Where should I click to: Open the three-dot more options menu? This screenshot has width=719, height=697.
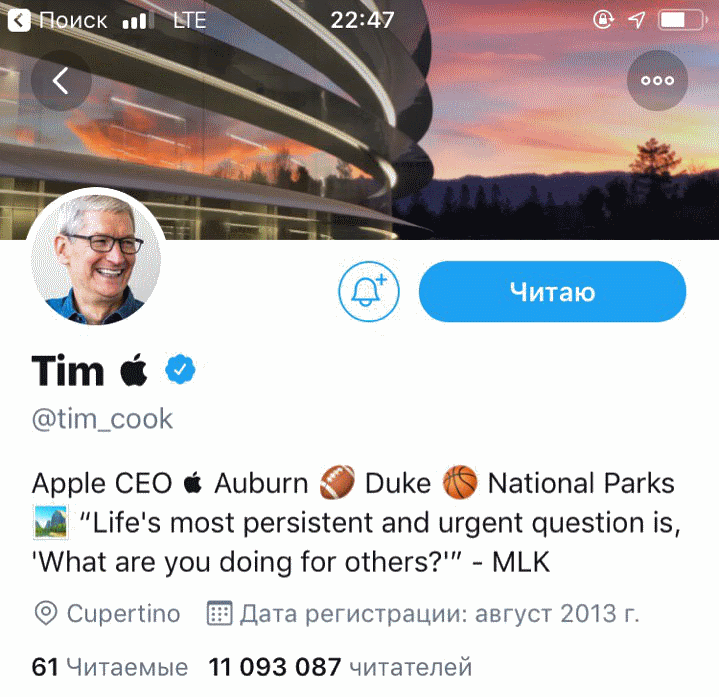[657, 80]
